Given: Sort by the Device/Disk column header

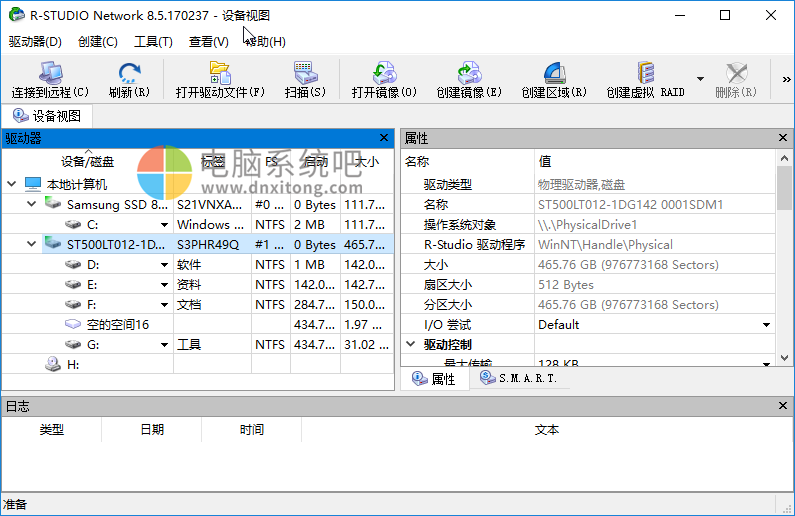Looking at the screenshot, I should coord(88,162).
